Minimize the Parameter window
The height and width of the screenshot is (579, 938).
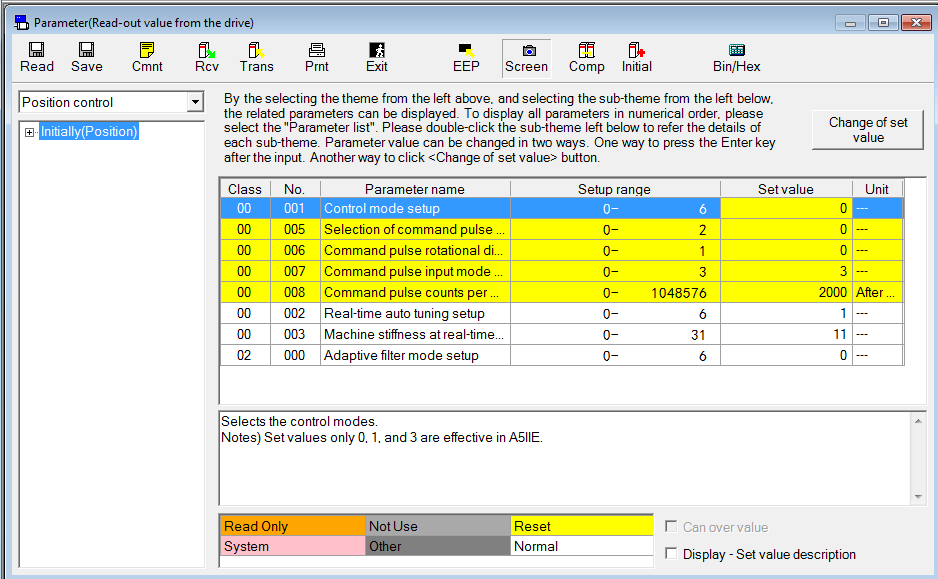850,23
